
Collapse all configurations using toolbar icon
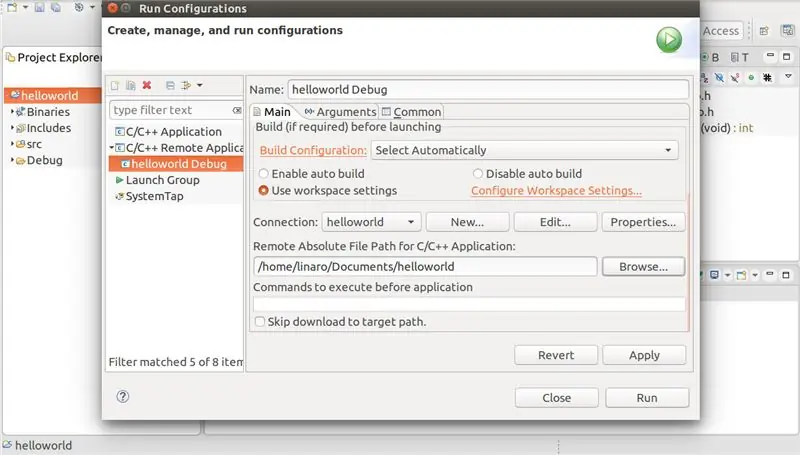[170, 85]
